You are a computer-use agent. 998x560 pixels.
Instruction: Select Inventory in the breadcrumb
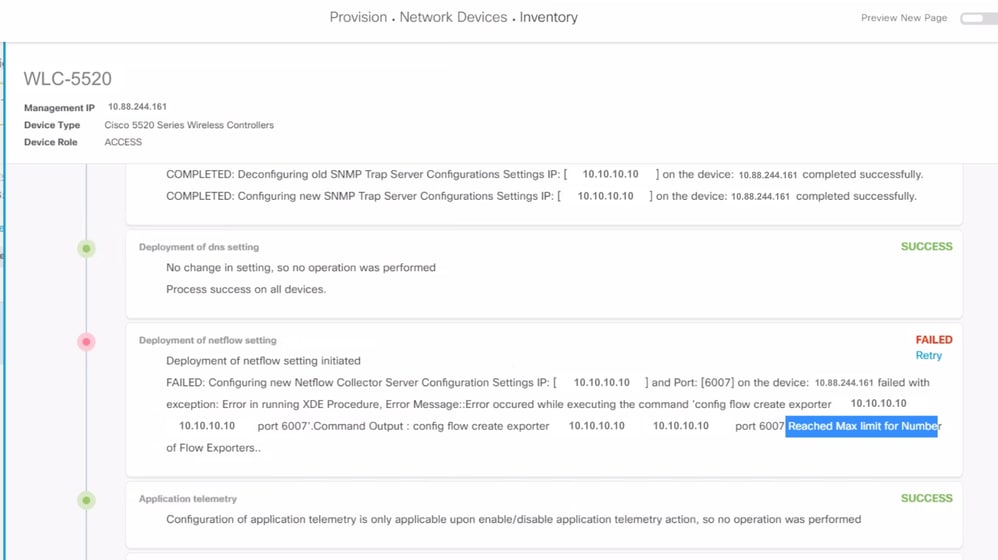tap(549, 17)
